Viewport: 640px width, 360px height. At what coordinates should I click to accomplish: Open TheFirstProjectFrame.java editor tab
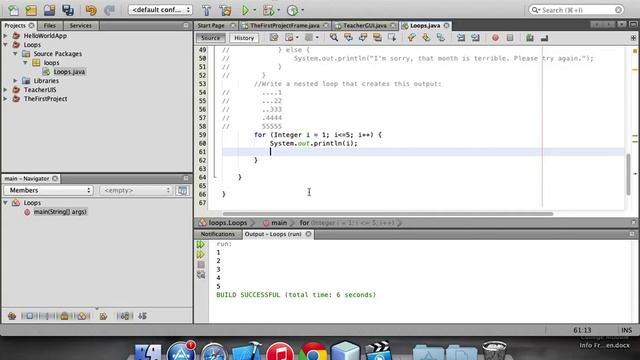(x=285, y=25)
